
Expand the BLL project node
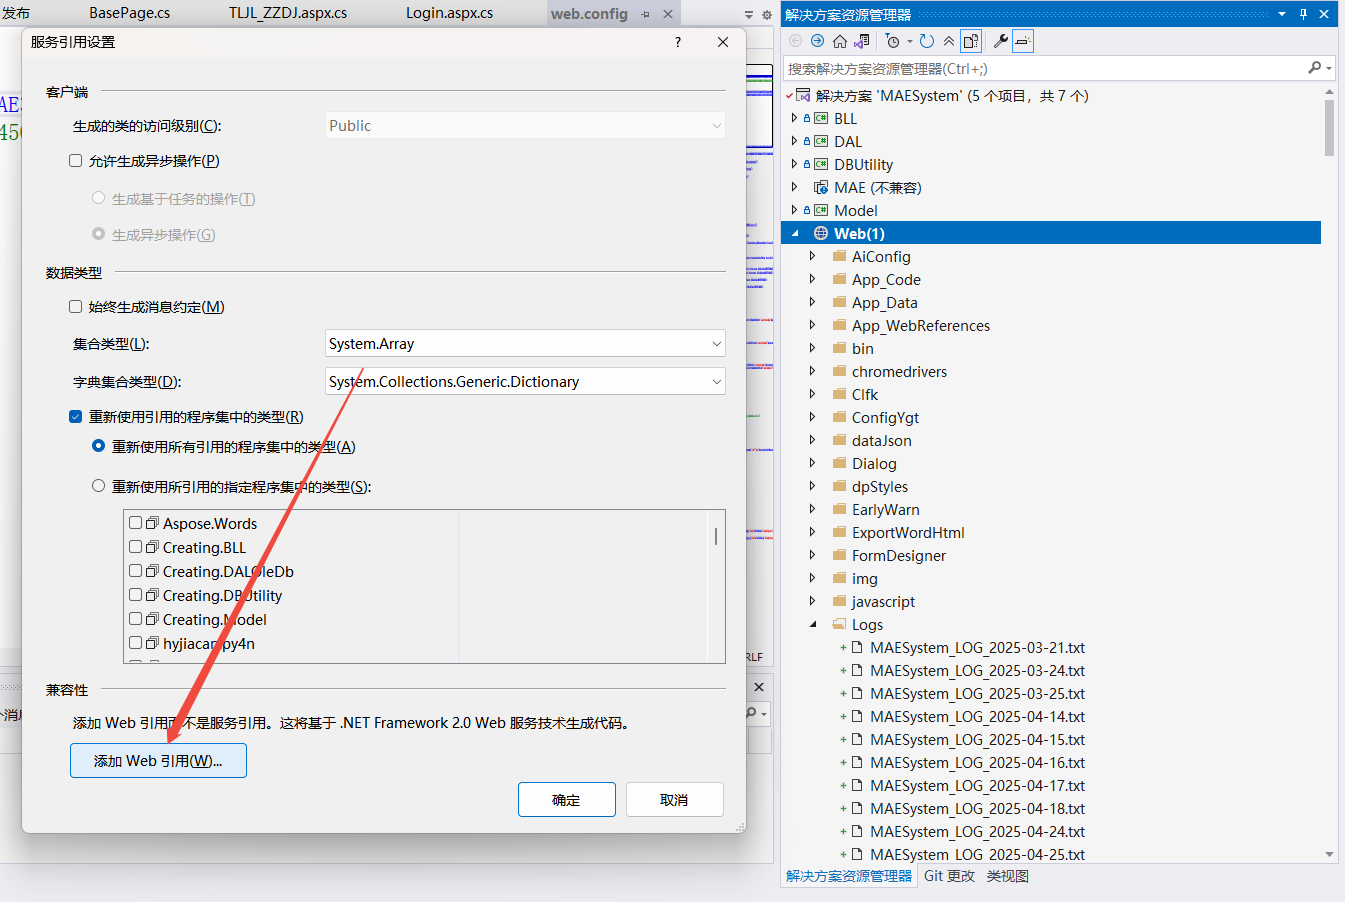794,118
